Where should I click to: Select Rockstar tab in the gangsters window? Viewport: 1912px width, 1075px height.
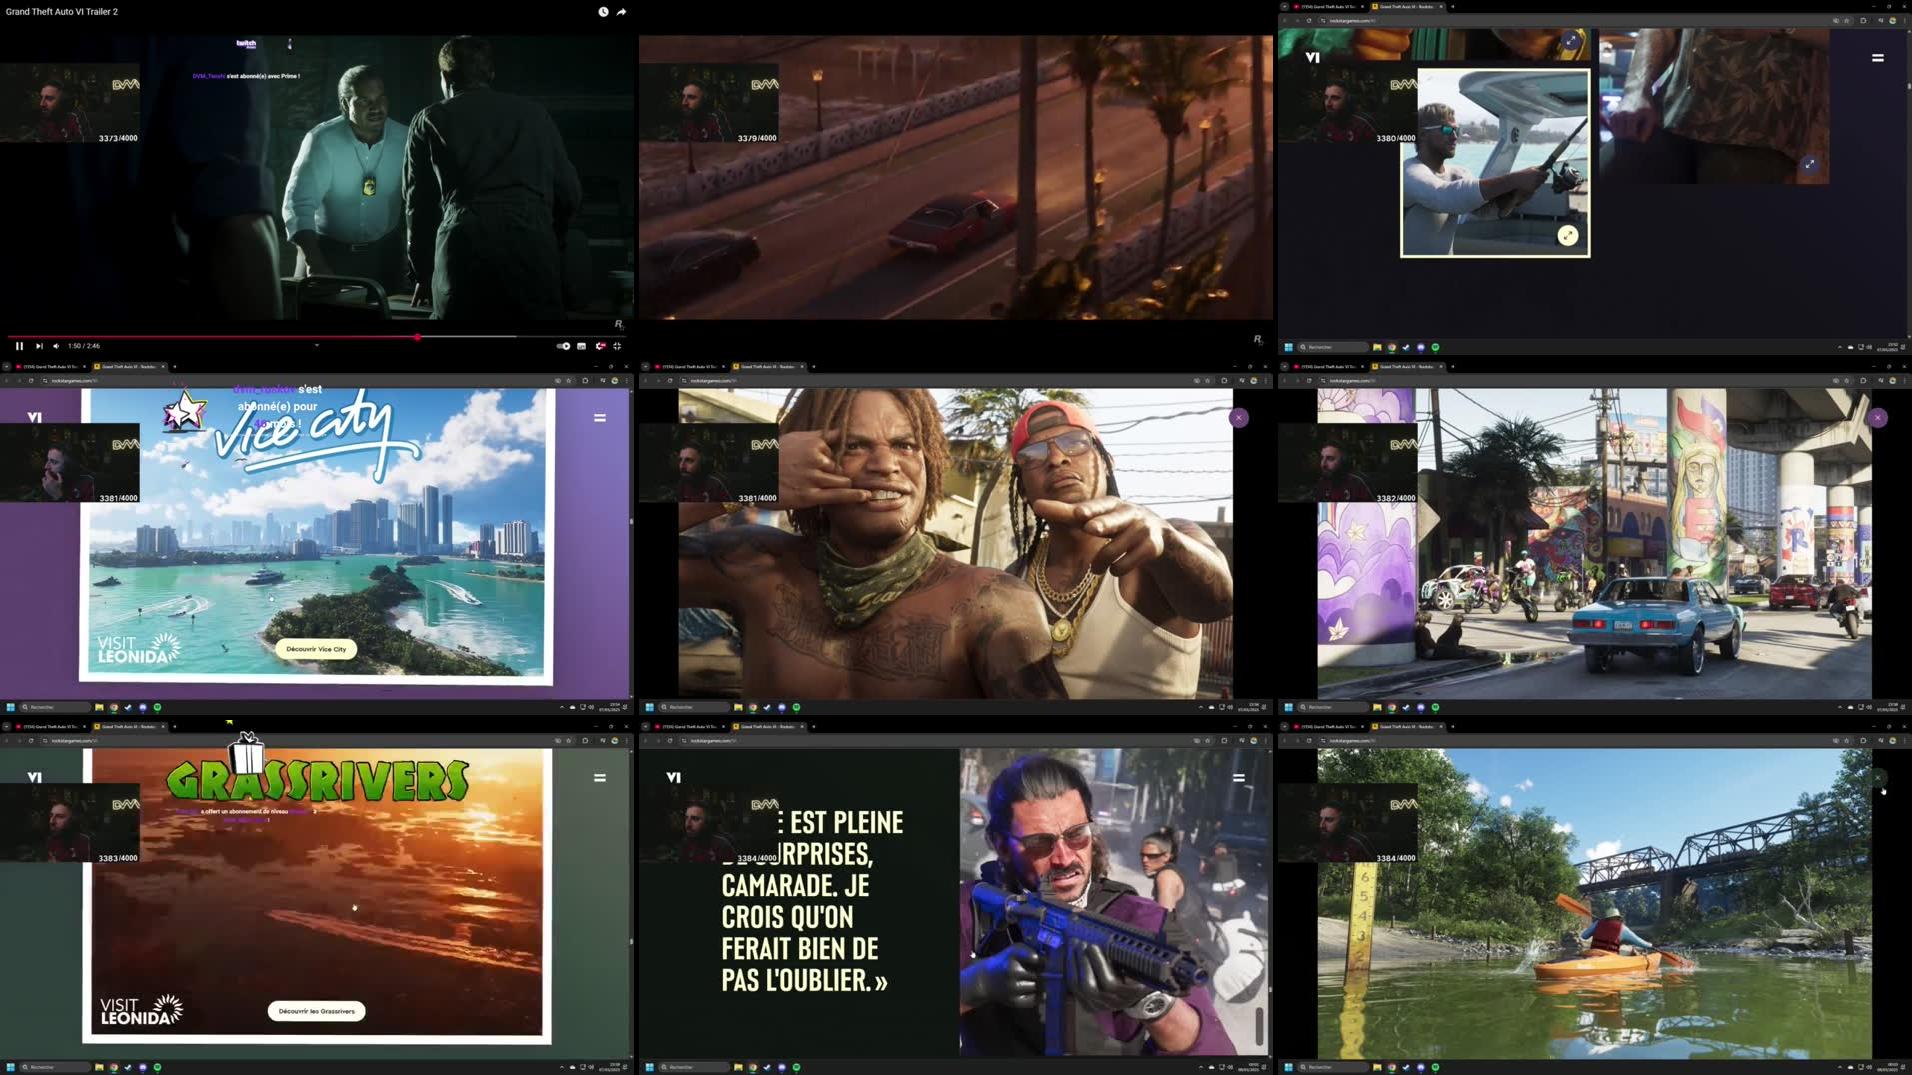767,367
